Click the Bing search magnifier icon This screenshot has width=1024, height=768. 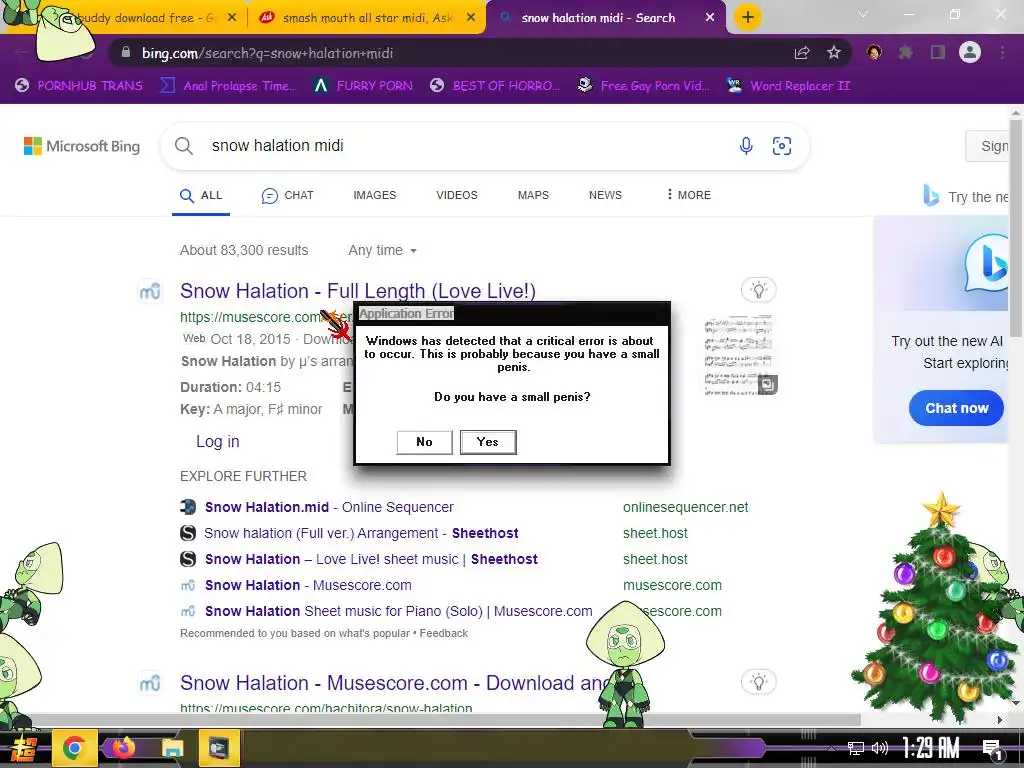click(184, 146)
